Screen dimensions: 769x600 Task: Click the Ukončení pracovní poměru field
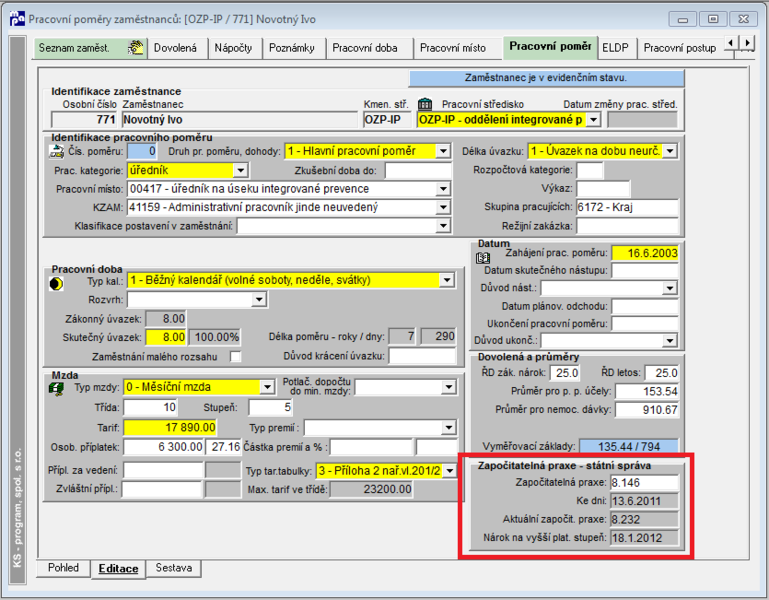coord(645,324)
